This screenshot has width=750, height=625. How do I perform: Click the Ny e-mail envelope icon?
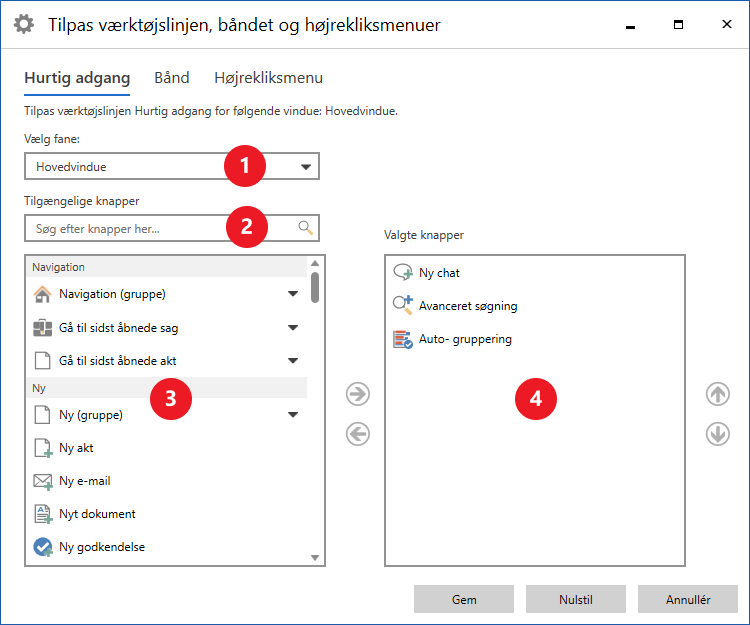(x=43, y=481)
